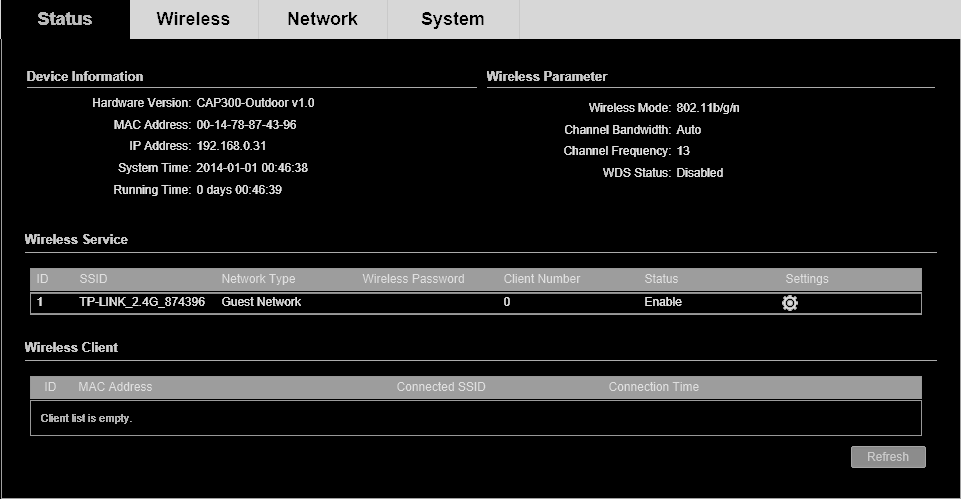The height and width of the screenshot is (499, 961).
Task: Click the Wireless Parameter section heading
Action: (x=547, y=77)
